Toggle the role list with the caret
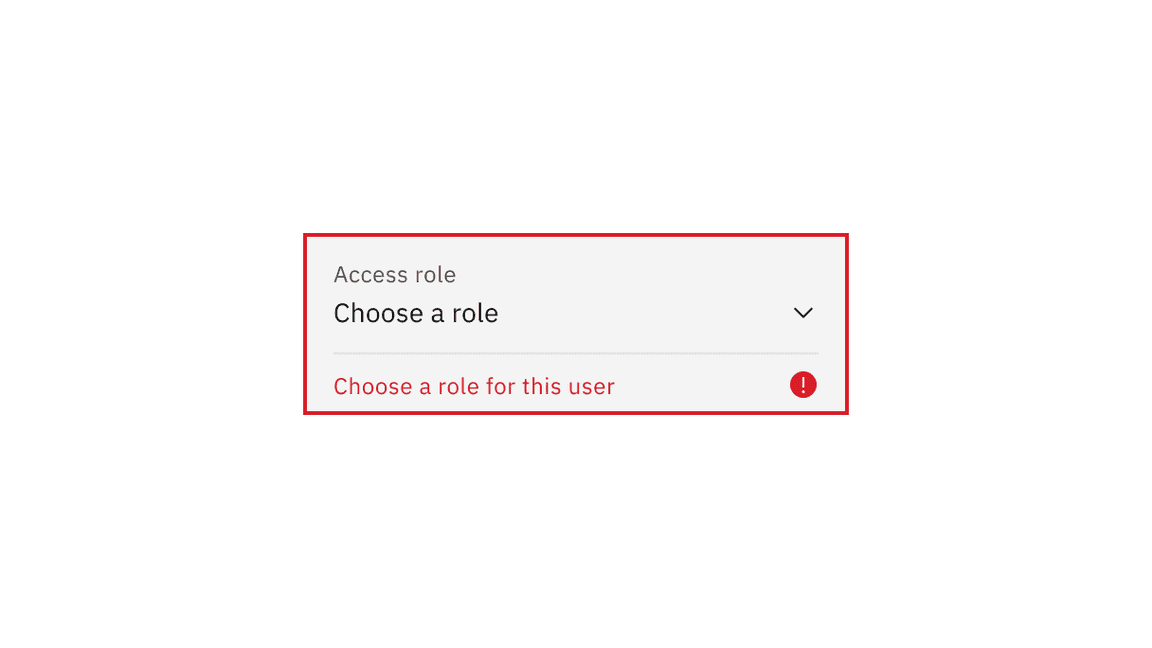This screenshot has width=1152, height=648. tap(803, 313)
